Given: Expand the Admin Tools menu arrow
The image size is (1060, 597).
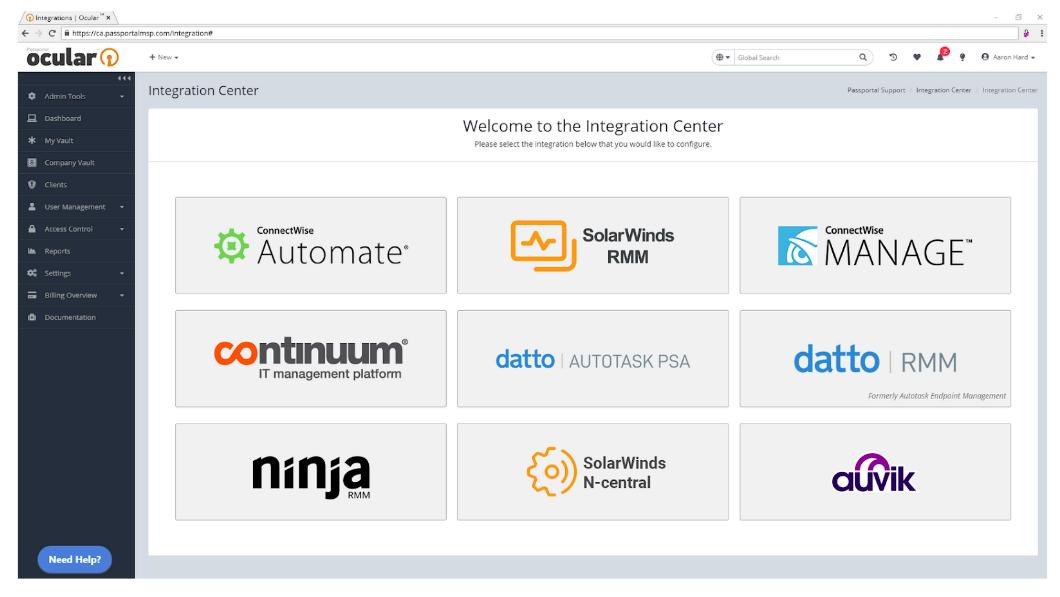Looking at the screenshot, I should coord(122,97).
